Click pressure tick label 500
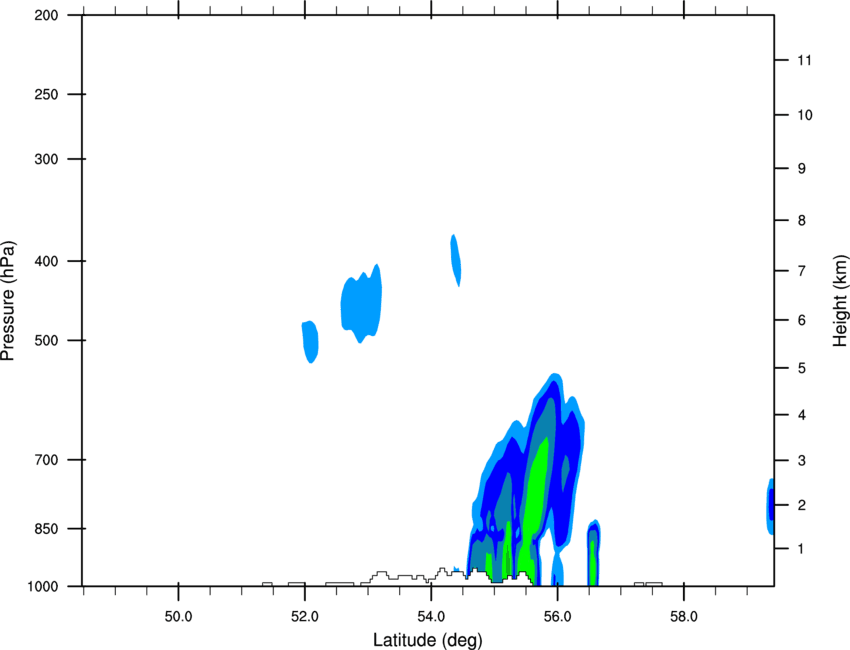The image size is (850, 650). point(46,340)
